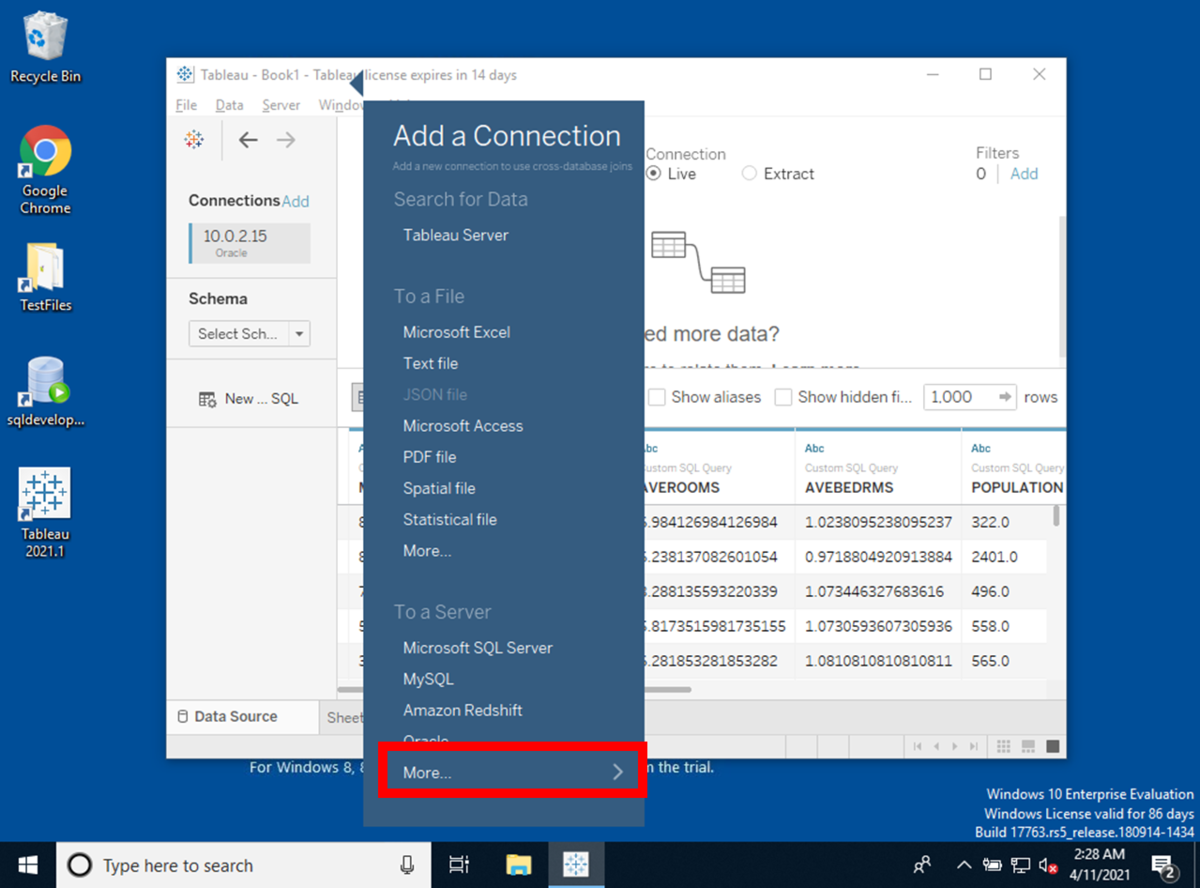Screen dimensions: 1200x888
Task: Select the Extract connection radio button
Action: click(x=749, y=174)
